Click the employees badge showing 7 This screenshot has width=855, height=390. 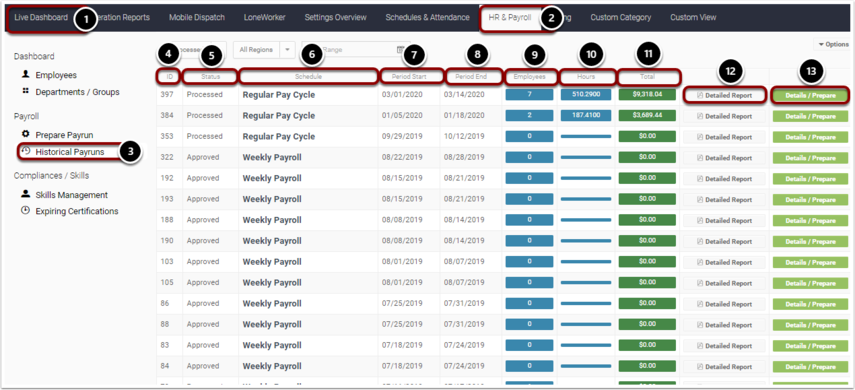529,94
